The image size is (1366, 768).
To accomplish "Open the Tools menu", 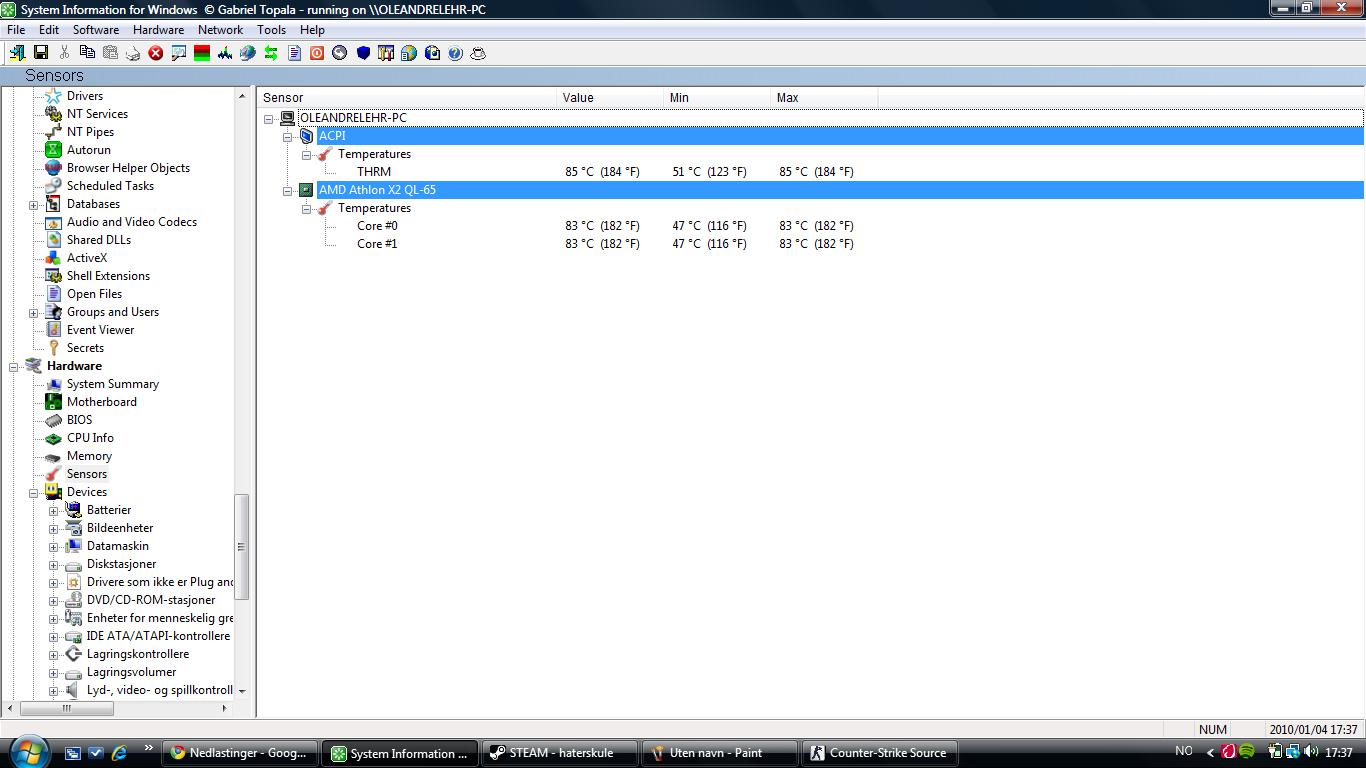I will (x=271, y=30).
